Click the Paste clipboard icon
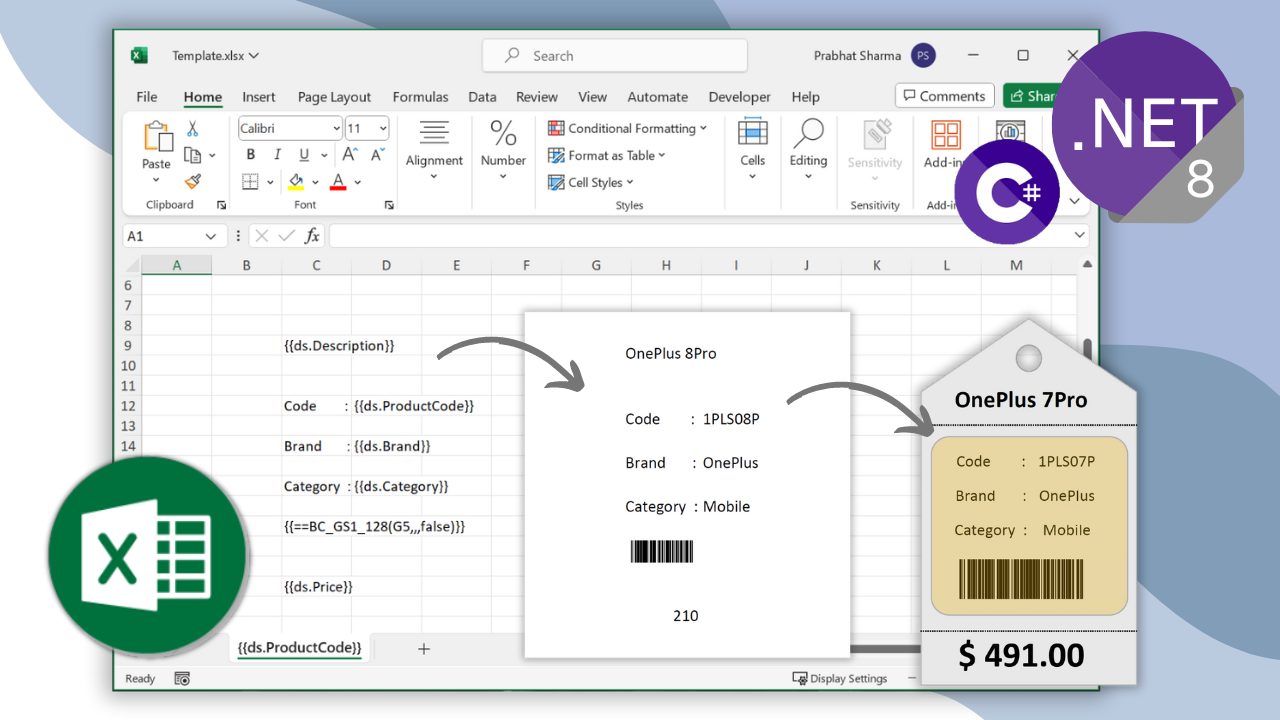 pyautogui.click(x=156, y=138)
